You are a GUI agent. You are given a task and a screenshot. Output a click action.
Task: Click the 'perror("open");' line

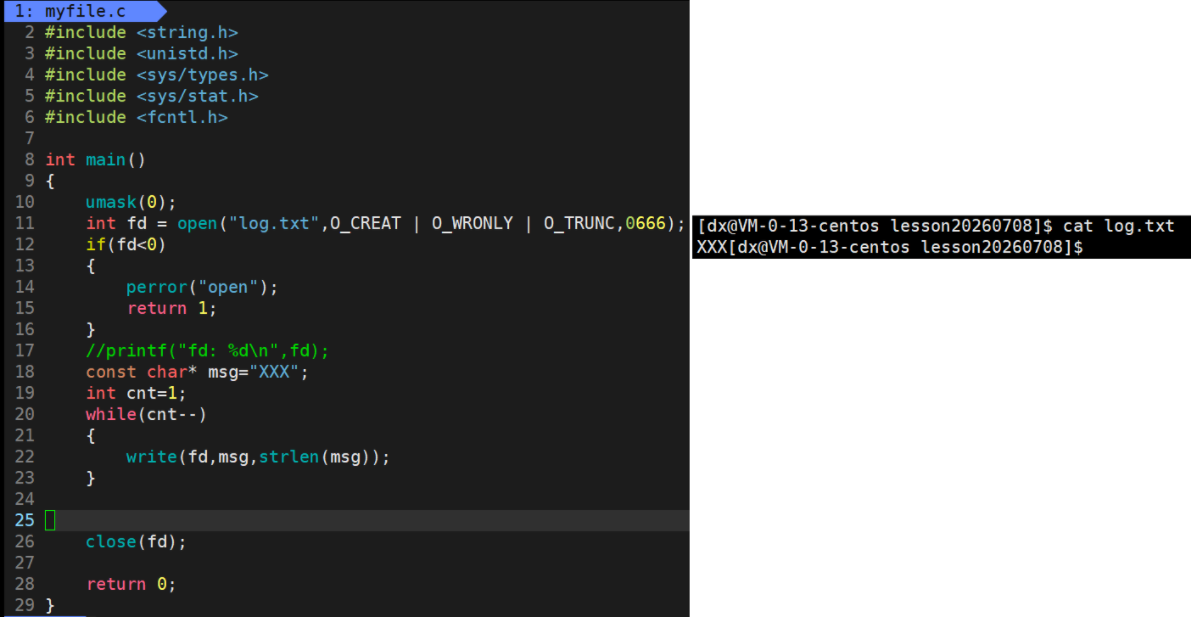coord(202,288)
